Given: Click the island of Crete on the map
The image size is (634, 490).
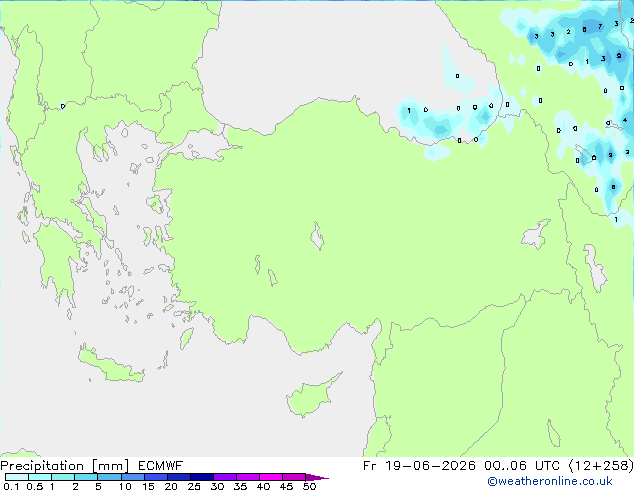Looking at the screenshot, I should tap(111, 365).
